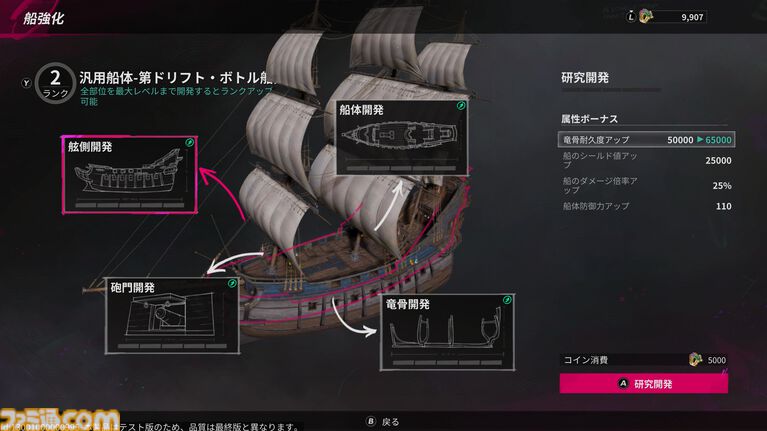Select the 竜骨耐久度アップ bonus row
Viewport: 767px width, 431px height.
646,139
